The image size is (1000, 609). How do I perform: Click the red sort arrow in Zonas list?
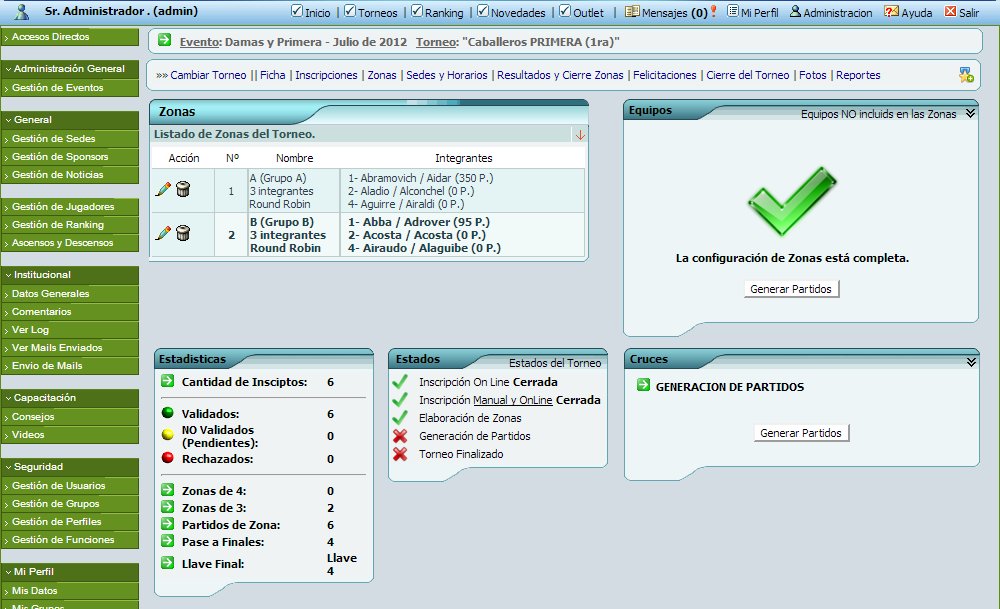(x=580, y=135)
